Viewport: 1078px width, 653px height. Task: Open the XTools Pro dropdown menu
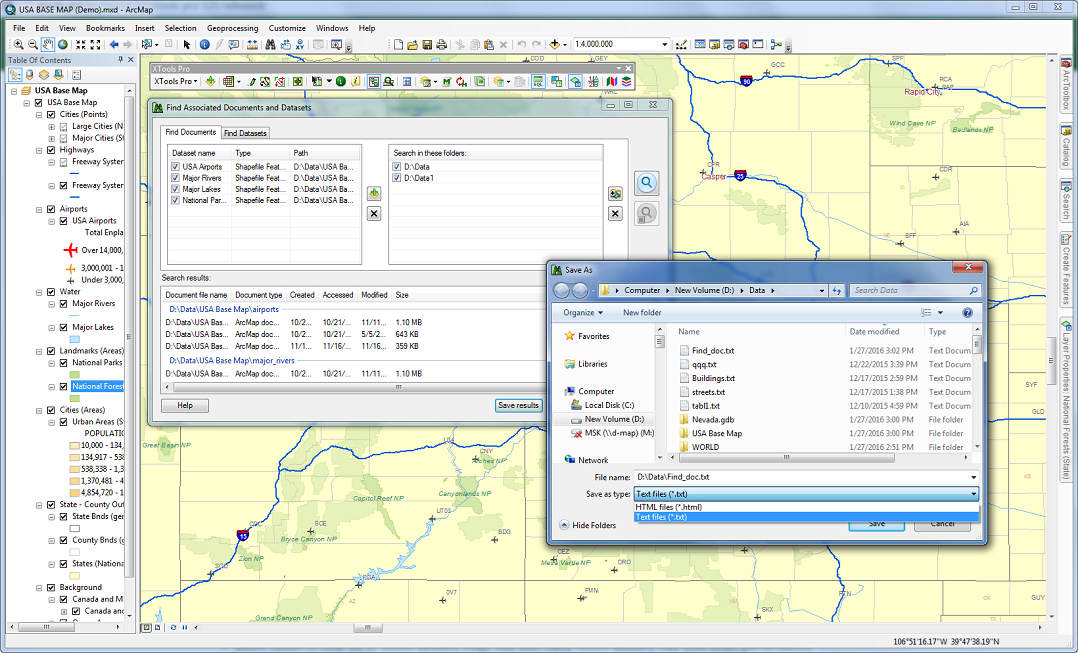coord(176,82)
